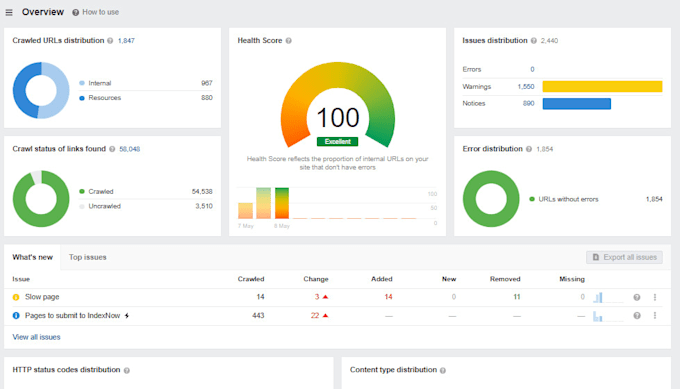Sort by the Crawled column header
Viewport: 680px width, 389px height.
[x=251, y=279]
